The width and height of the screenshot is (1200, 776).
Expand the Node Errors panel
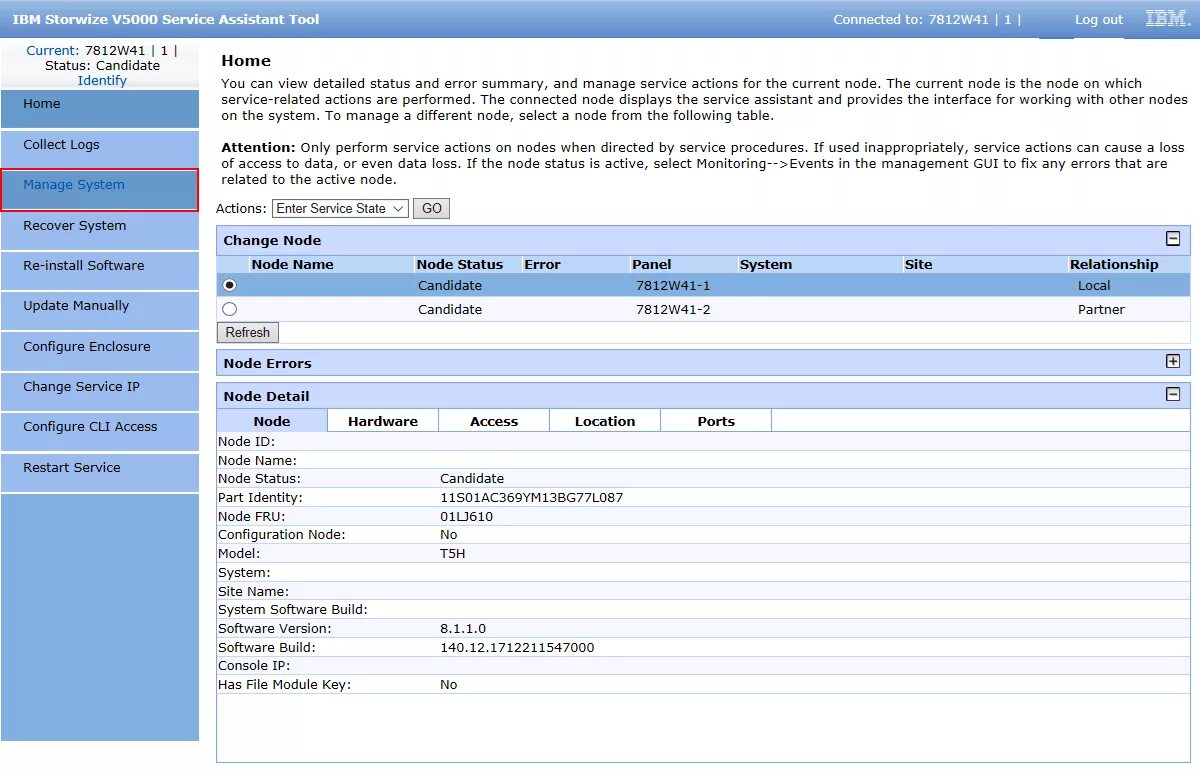point(1173,361)
